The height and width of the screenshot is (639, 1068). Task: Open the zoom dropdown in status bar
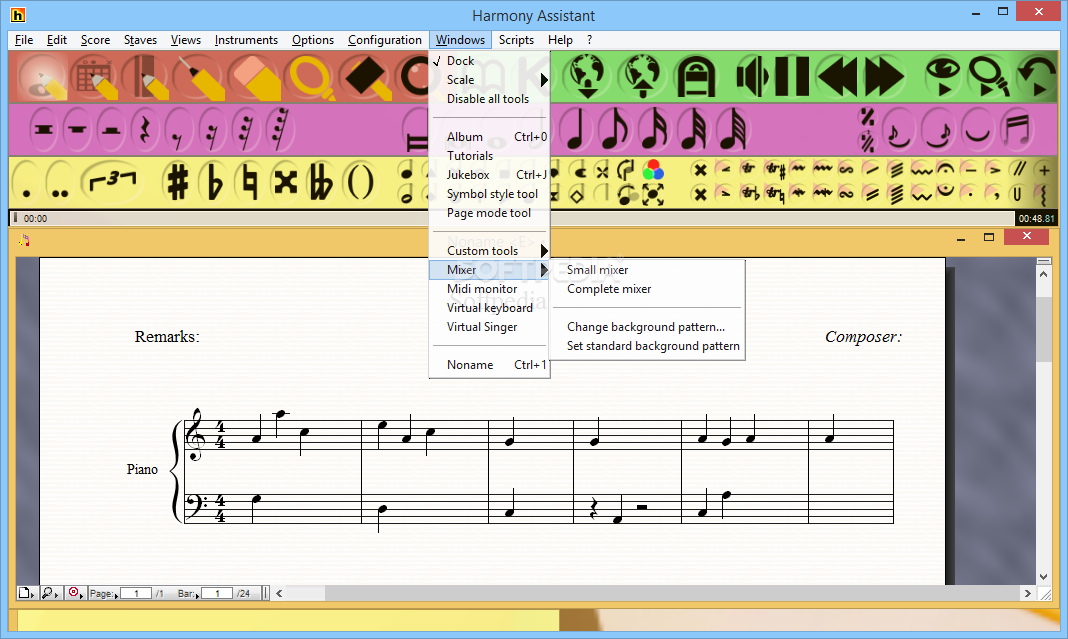coord(50,593)
